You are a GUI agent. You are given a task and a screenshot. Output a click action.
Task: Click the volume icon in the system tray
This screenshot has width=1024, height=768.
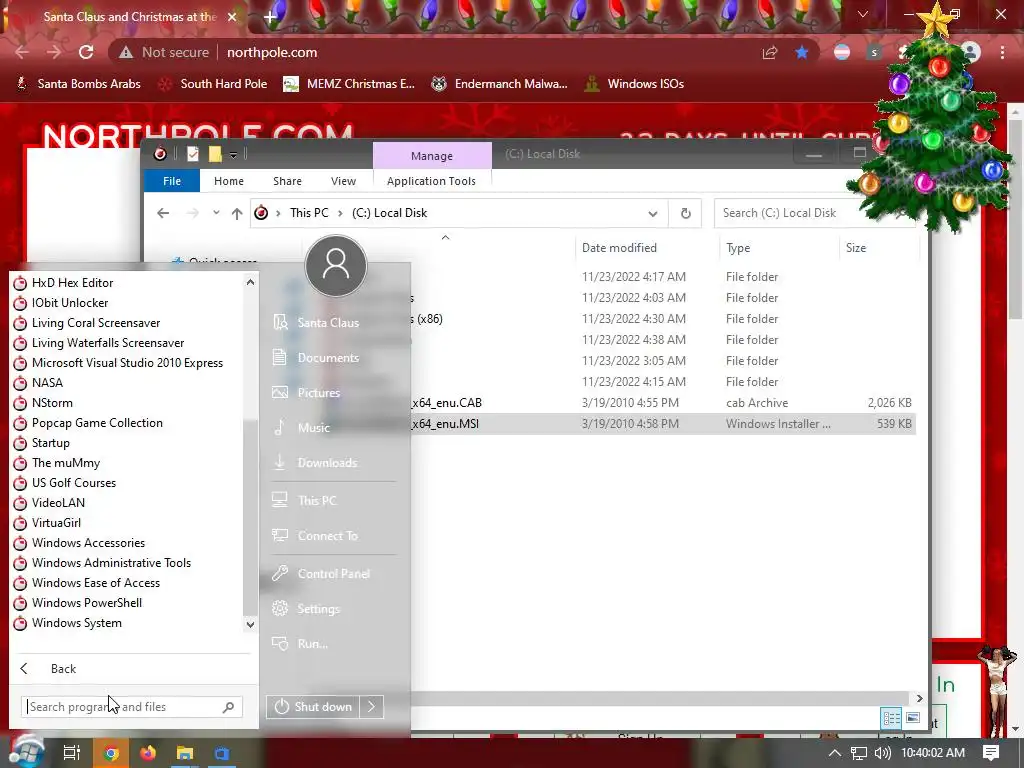pos(882,753)
